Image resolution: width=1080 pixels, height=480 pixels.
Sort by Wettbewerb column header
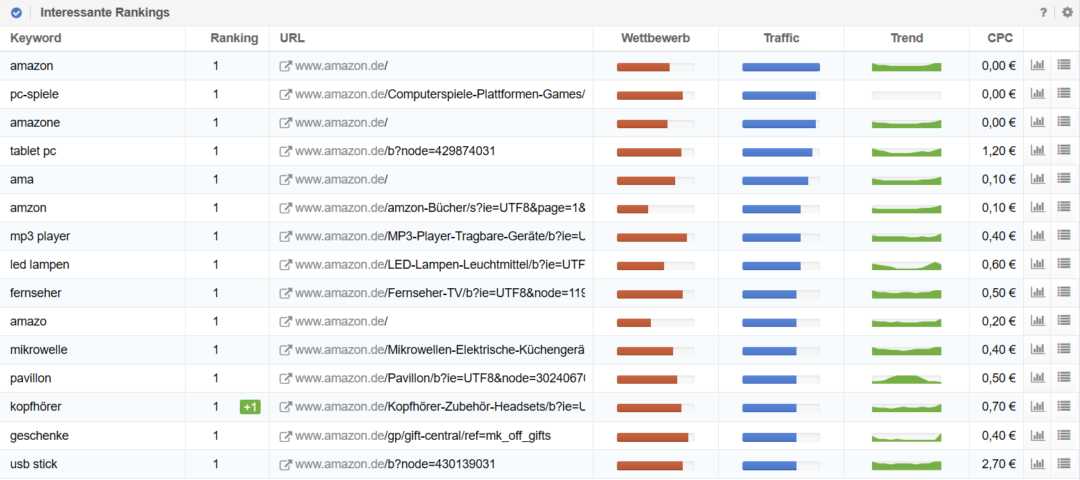(x=655, y=39)
